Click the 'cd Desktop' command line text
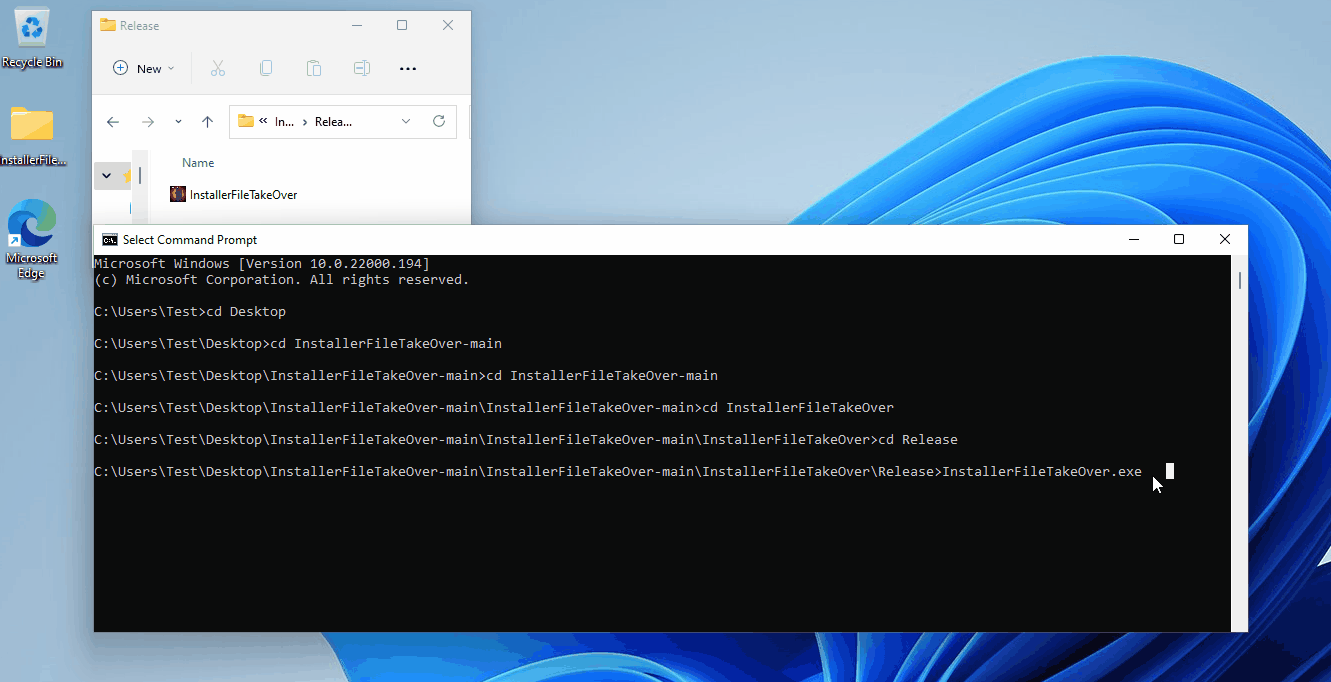This screenshot has height=682, width=1331. (246, 312)
